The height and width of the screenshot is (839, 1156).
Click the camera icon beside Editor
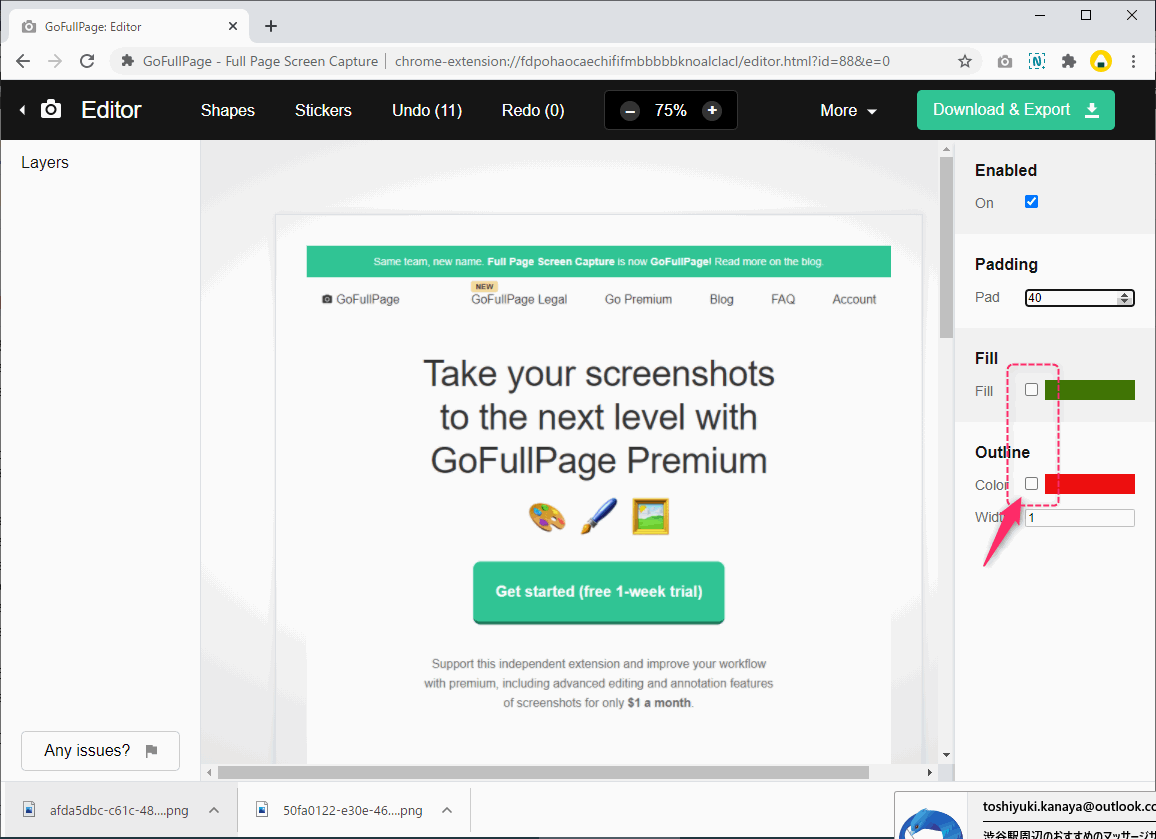[51, 110]
